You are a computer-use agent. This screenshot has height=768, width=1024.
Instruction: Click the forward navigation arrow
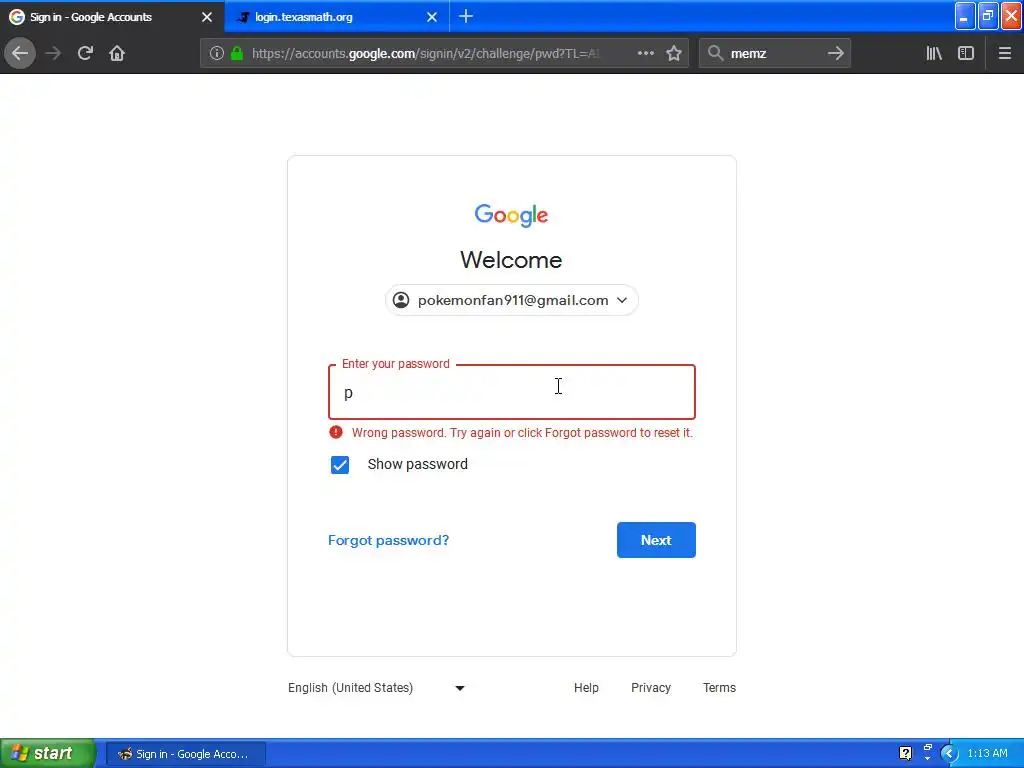[x=53, y=53]
